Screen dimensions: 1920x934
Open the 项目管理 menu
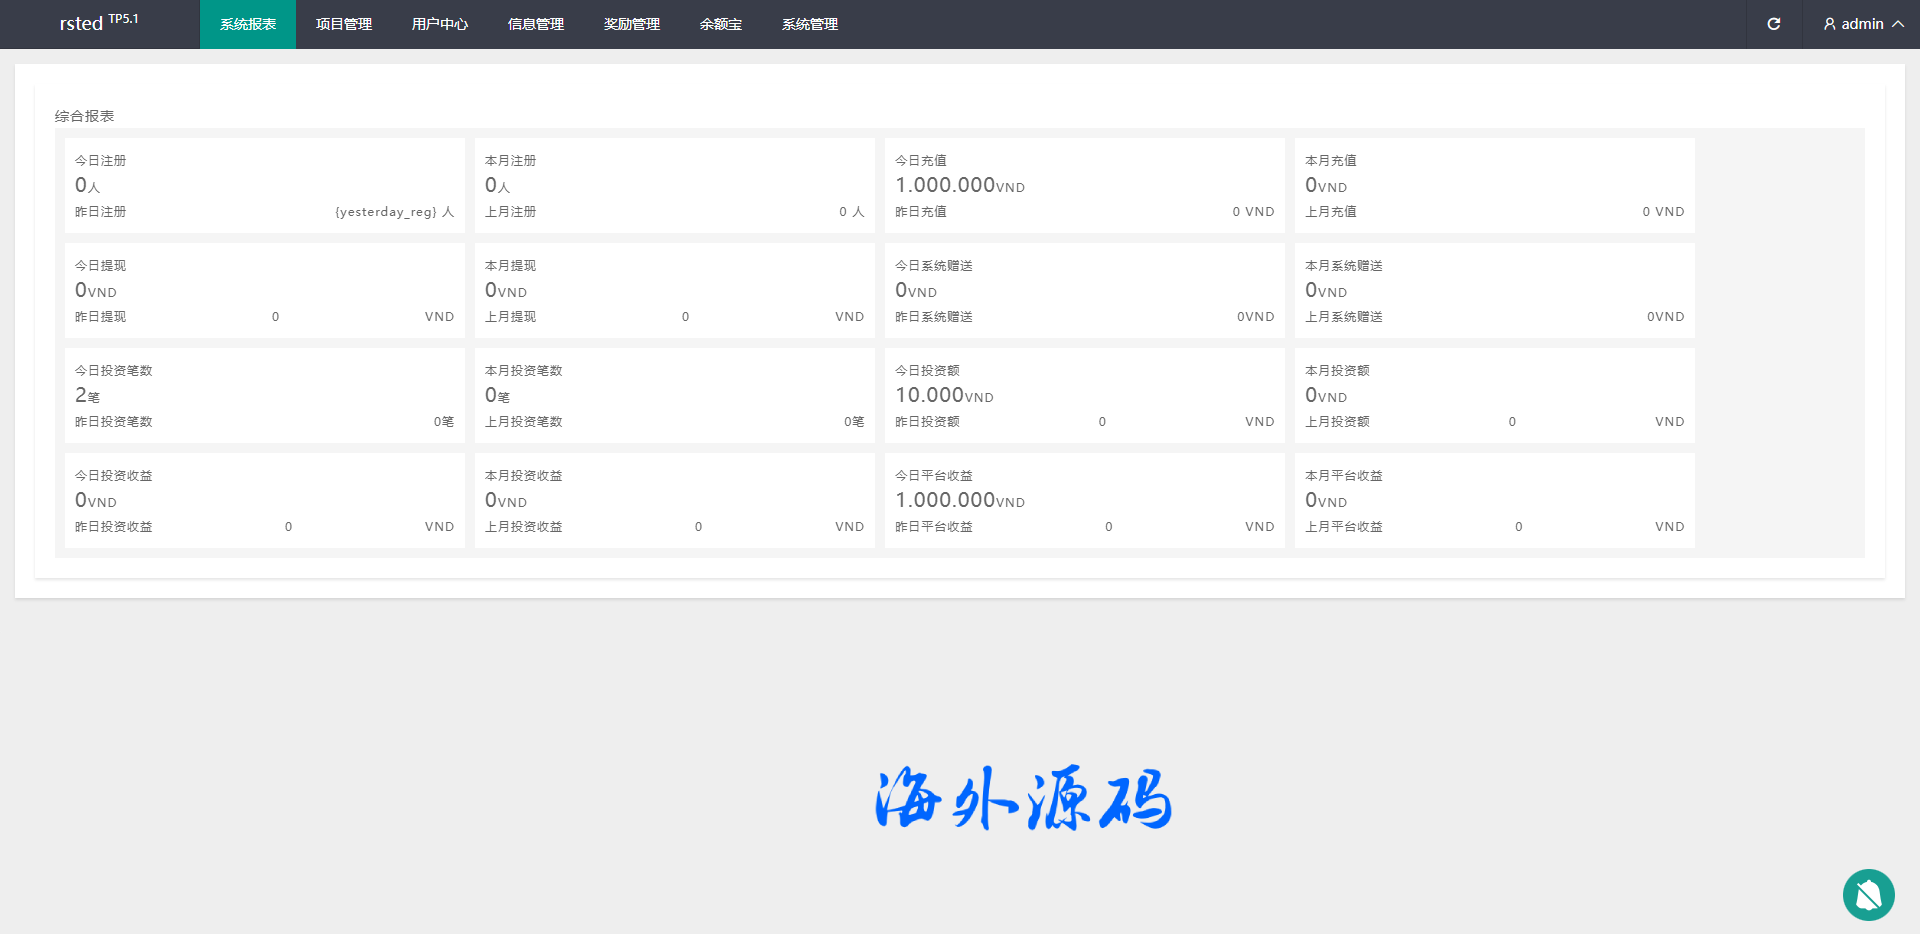coord(344,24)
